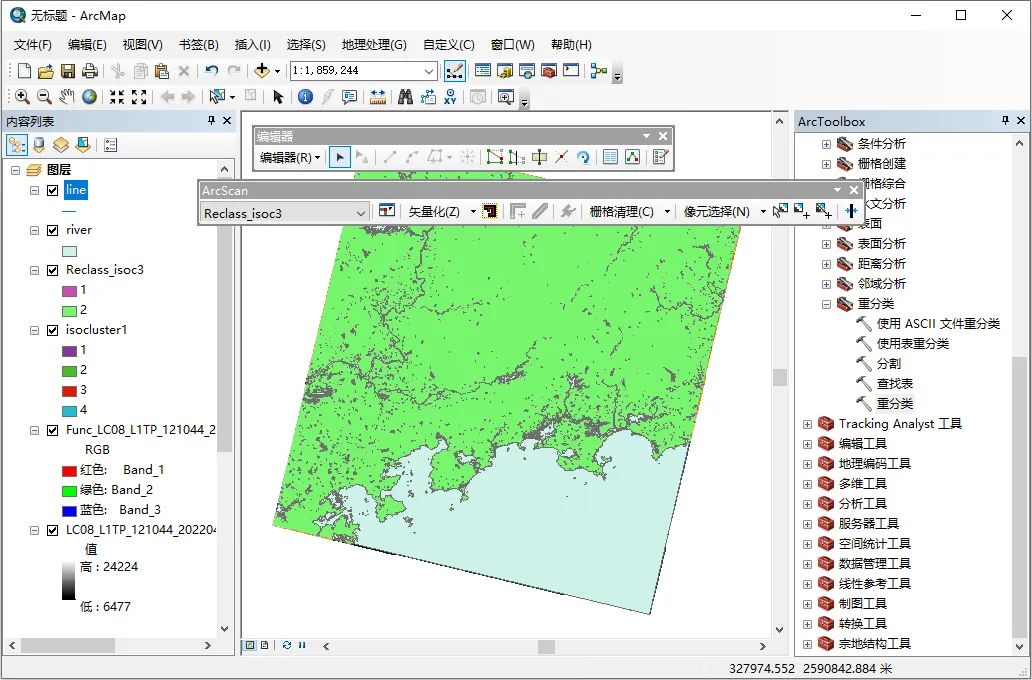The height and width of the screenshot is (680, 1032).
Task: Click the Full Extent globe icon
Action: coord(90,97)
